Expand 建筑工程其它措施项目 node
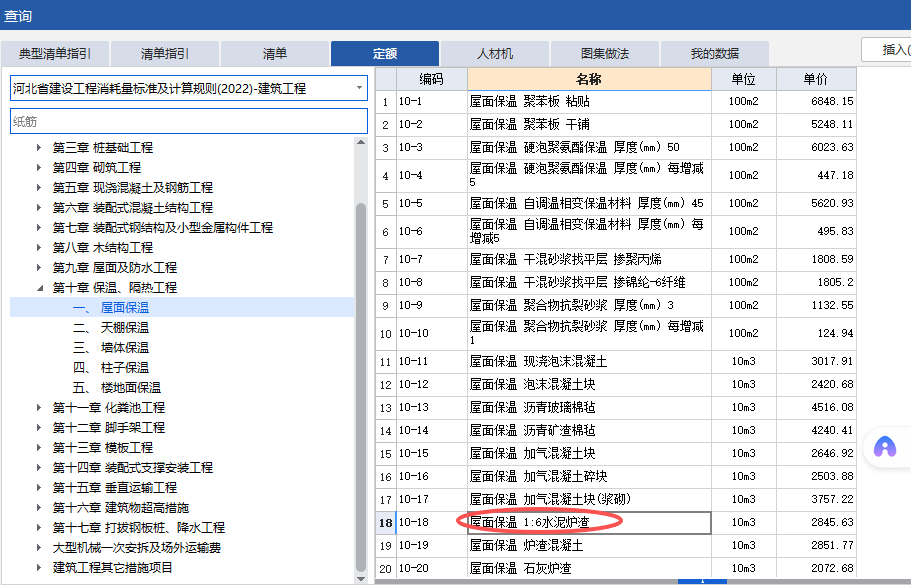 pyautogui.click(x=39, y=568)
